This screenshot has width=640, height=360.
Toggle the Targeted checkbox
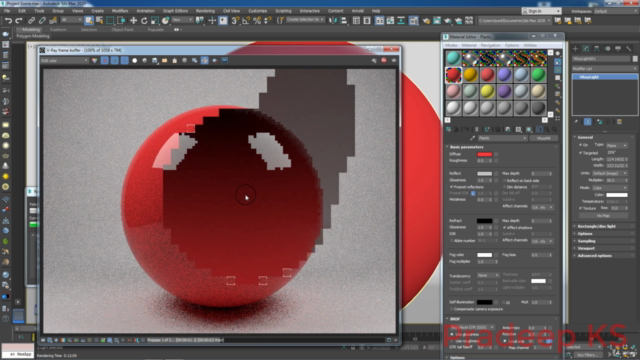pos(580,153)
